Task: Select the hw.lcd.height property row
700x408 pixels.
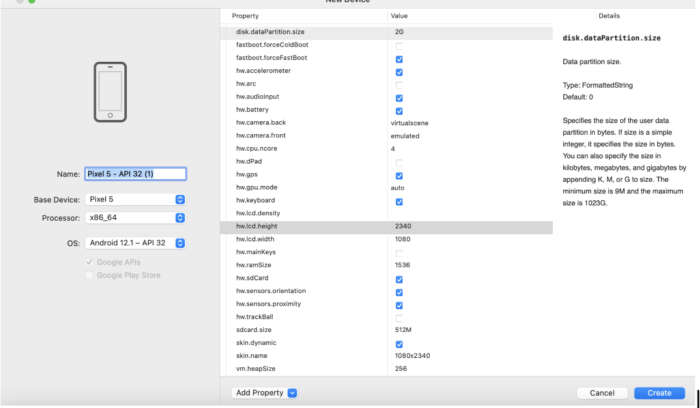Action: pos(300,226)
